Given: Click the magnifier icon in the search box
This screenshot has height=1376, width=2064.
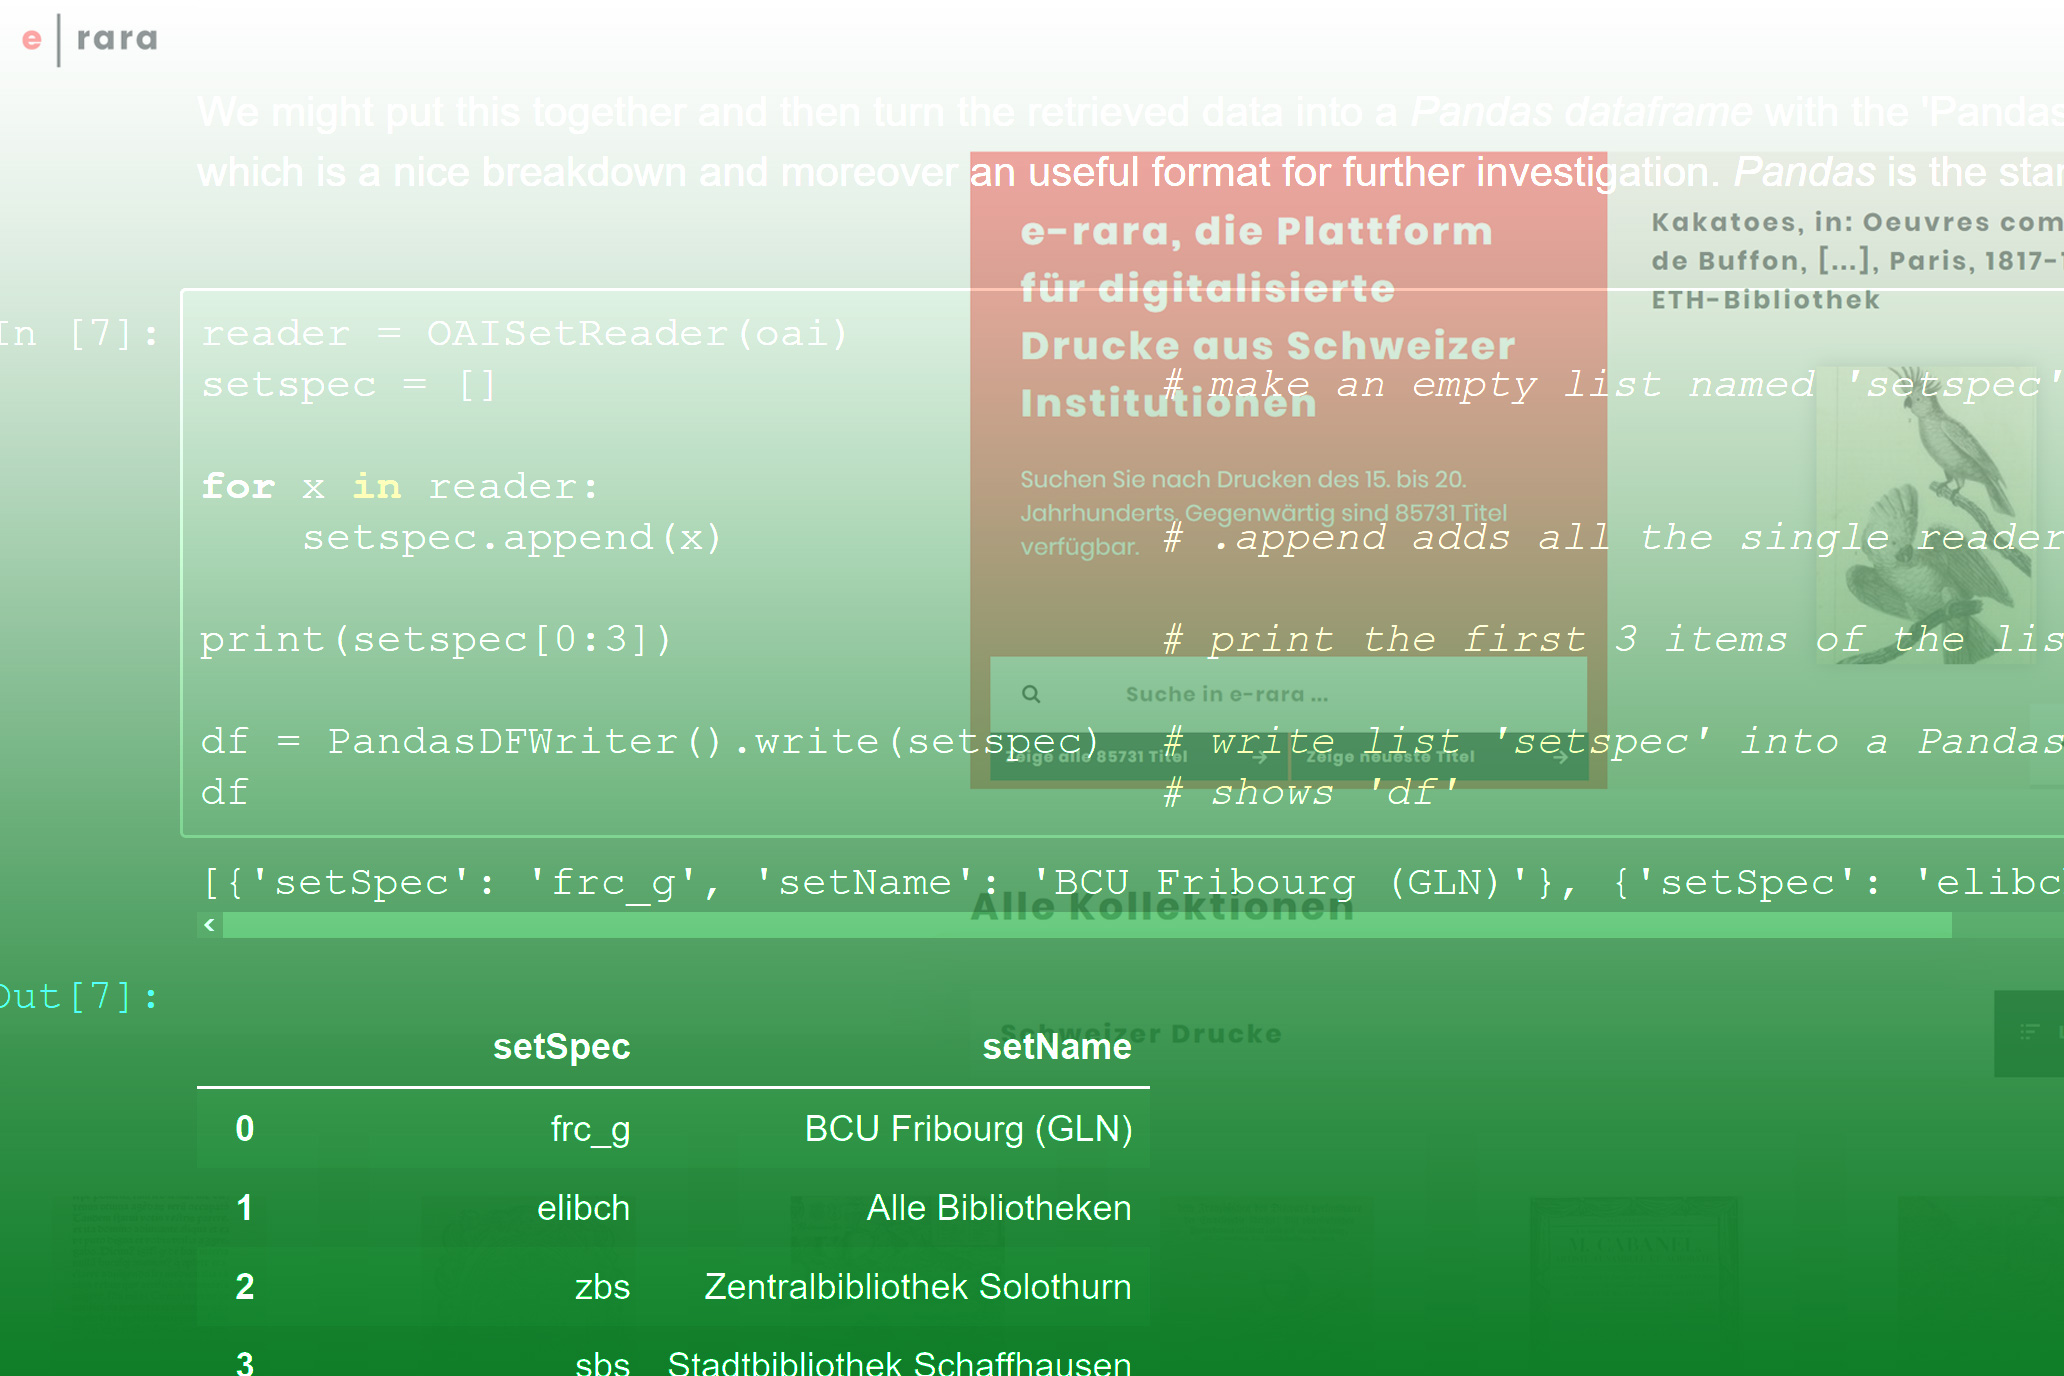Looking at the screenshot, I should (x=1031, y=694).
